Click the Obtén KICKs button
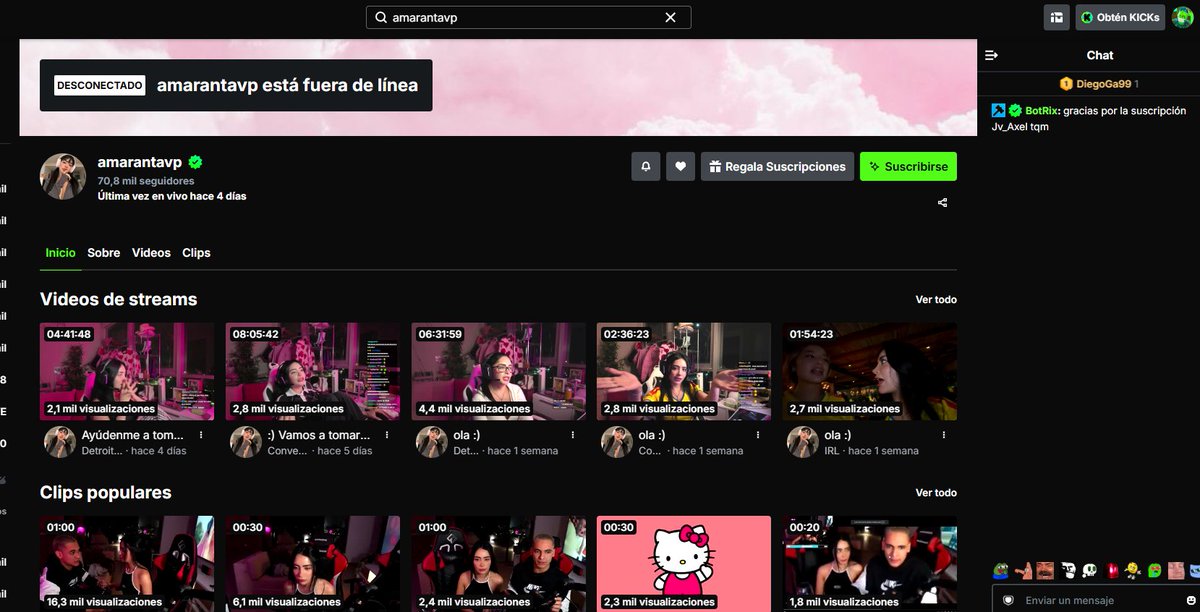1200x612 pixels. tap(1120, 17)
